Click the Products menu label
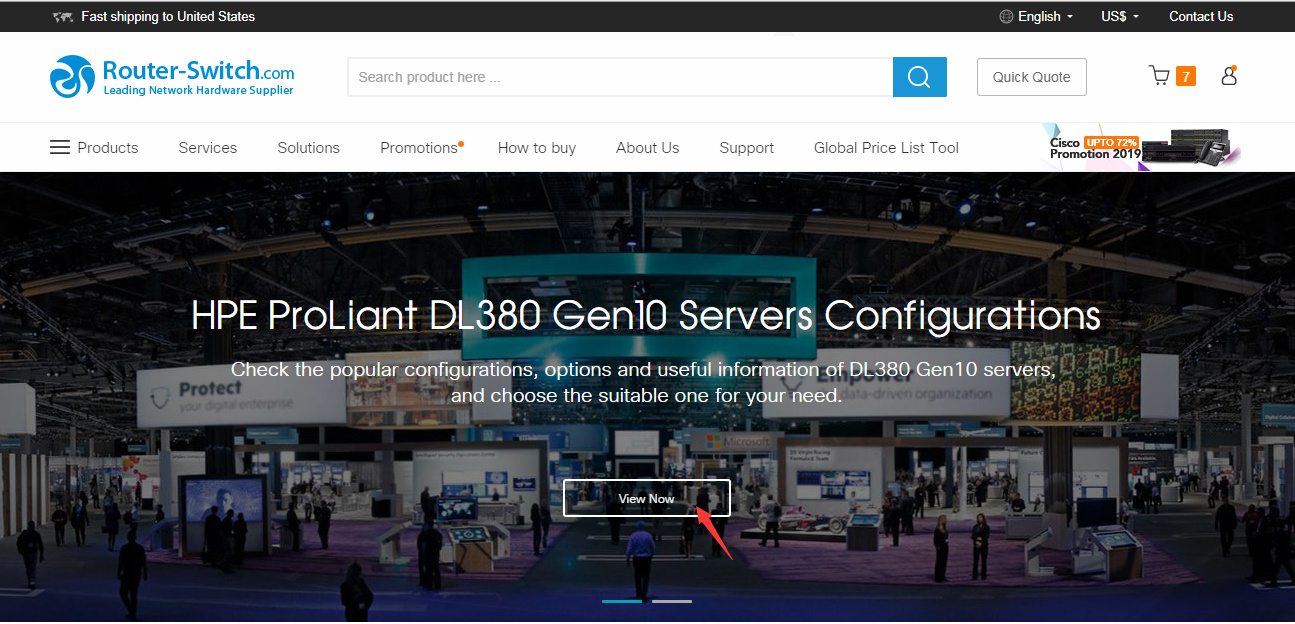The image size is (1295, 624). [x=108, y=147]
